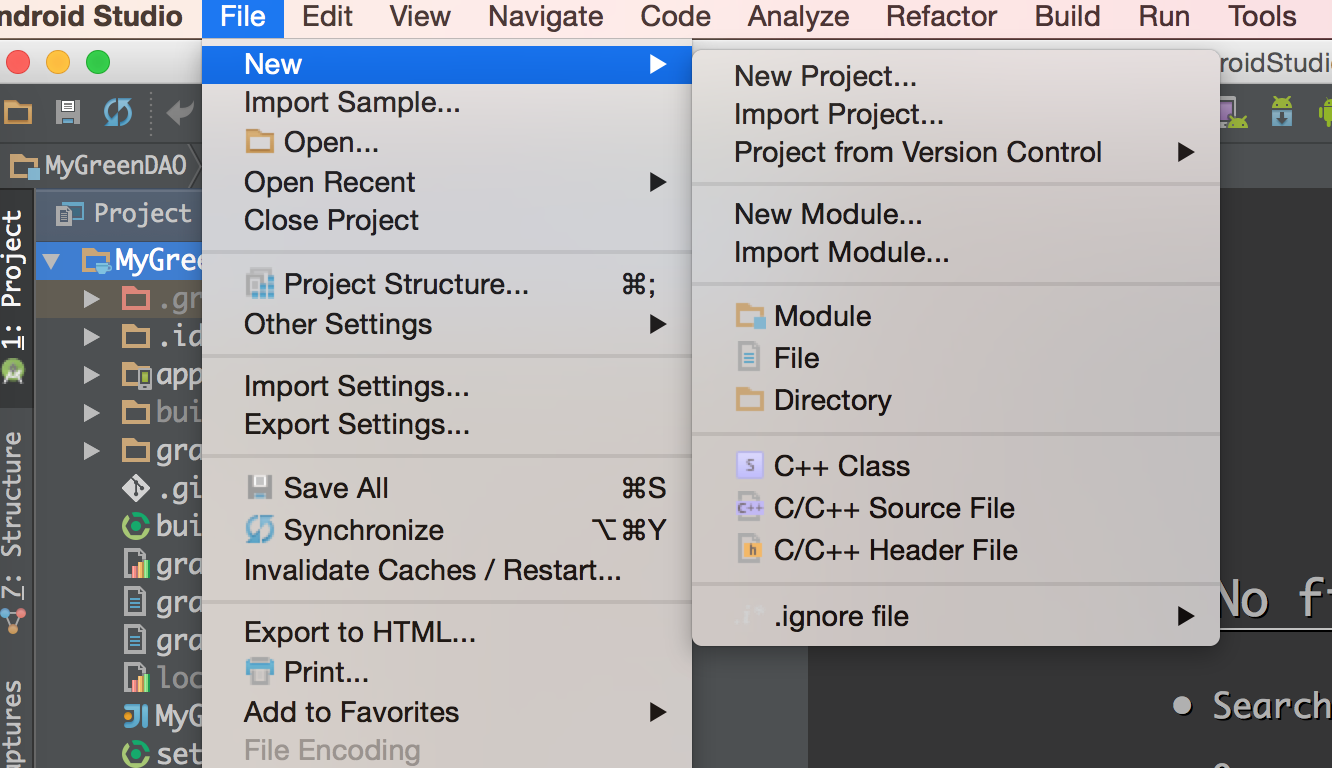Viewport: 1332px width, 768px height.
Task: Expand the MyGreenDAO project tree root
Action: [51, 262]
